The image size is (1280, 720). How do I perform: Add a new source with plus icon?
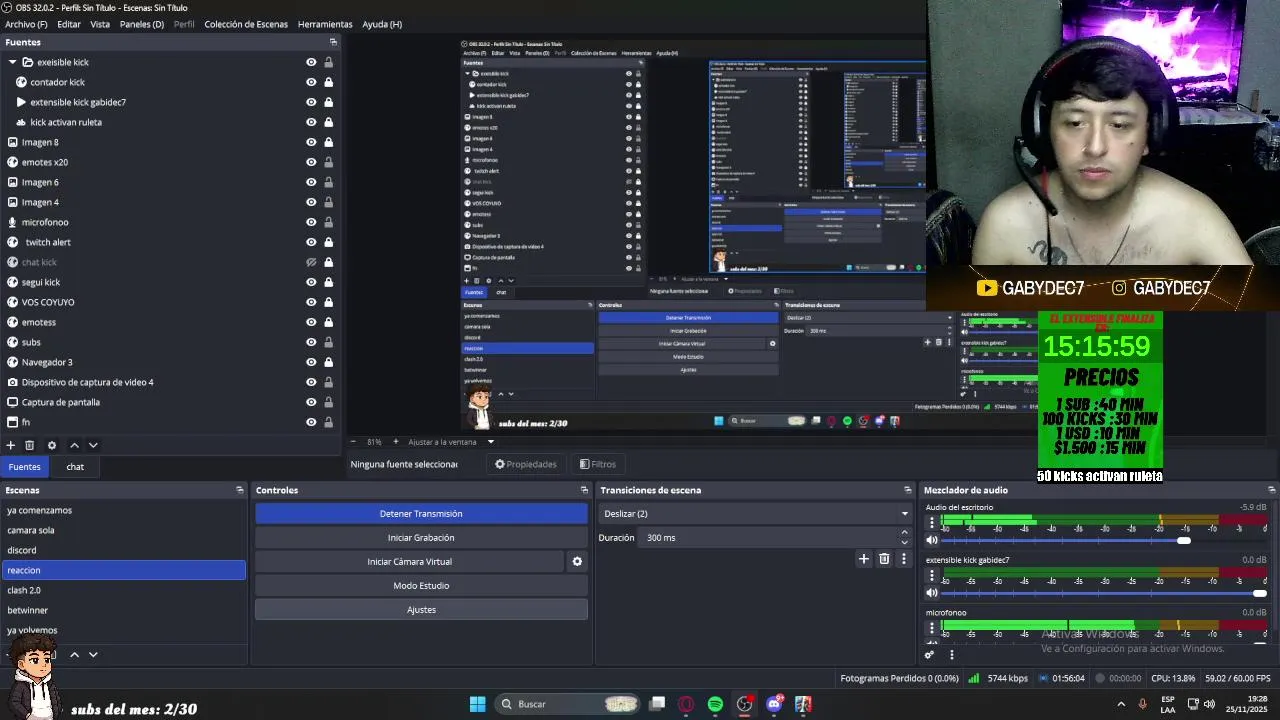11,445
